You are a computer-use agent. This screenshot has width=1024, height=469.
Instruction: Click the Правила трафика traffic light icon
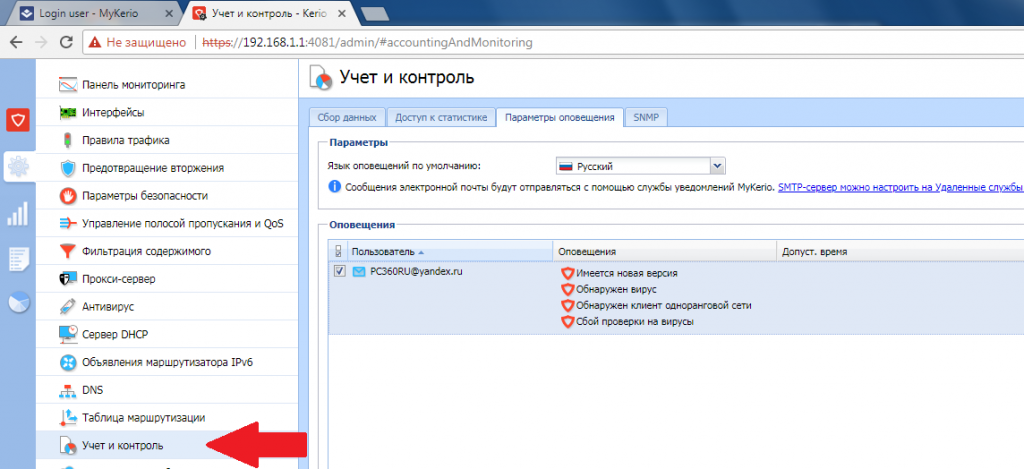click(x=68, y=140)
